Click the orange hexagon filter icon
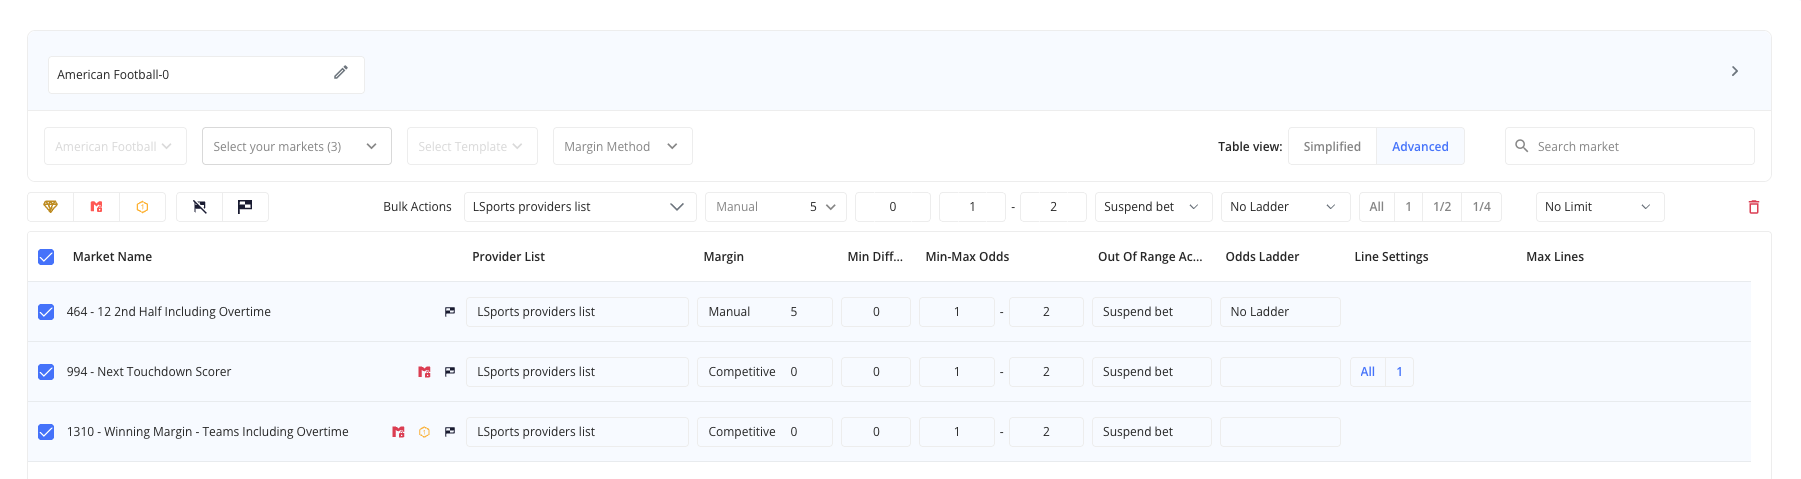Viewport: 1801px width, 479px height. (142, 207)
